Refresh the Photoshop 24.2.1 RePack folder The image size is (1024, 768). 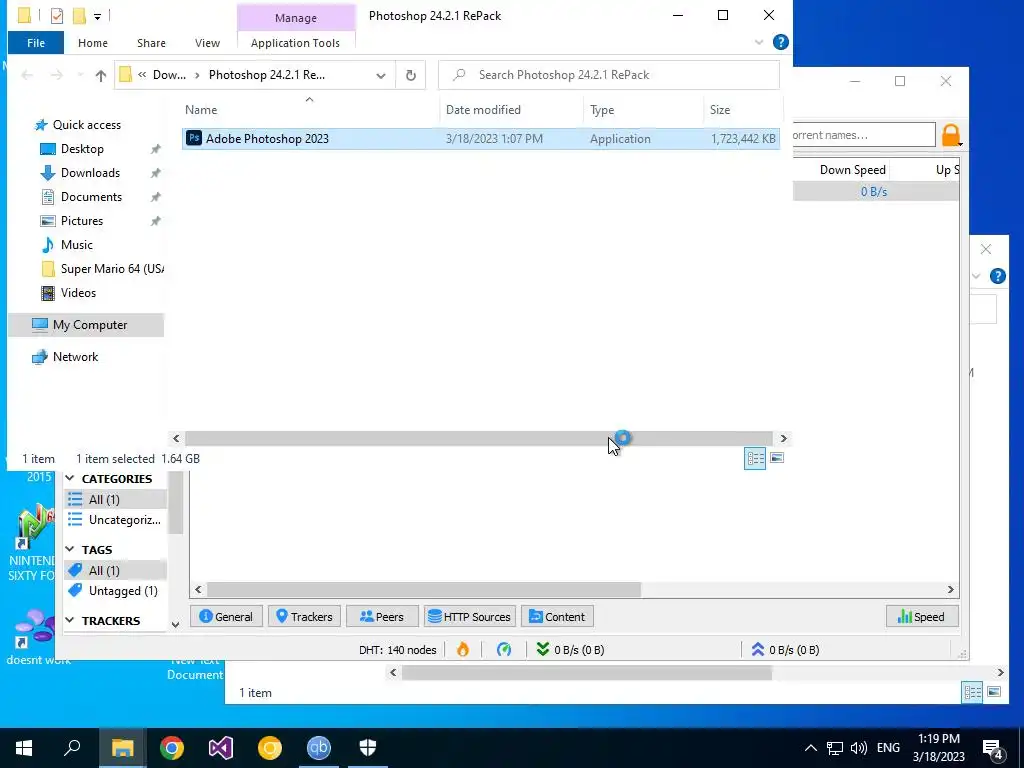tap(411, 75)
